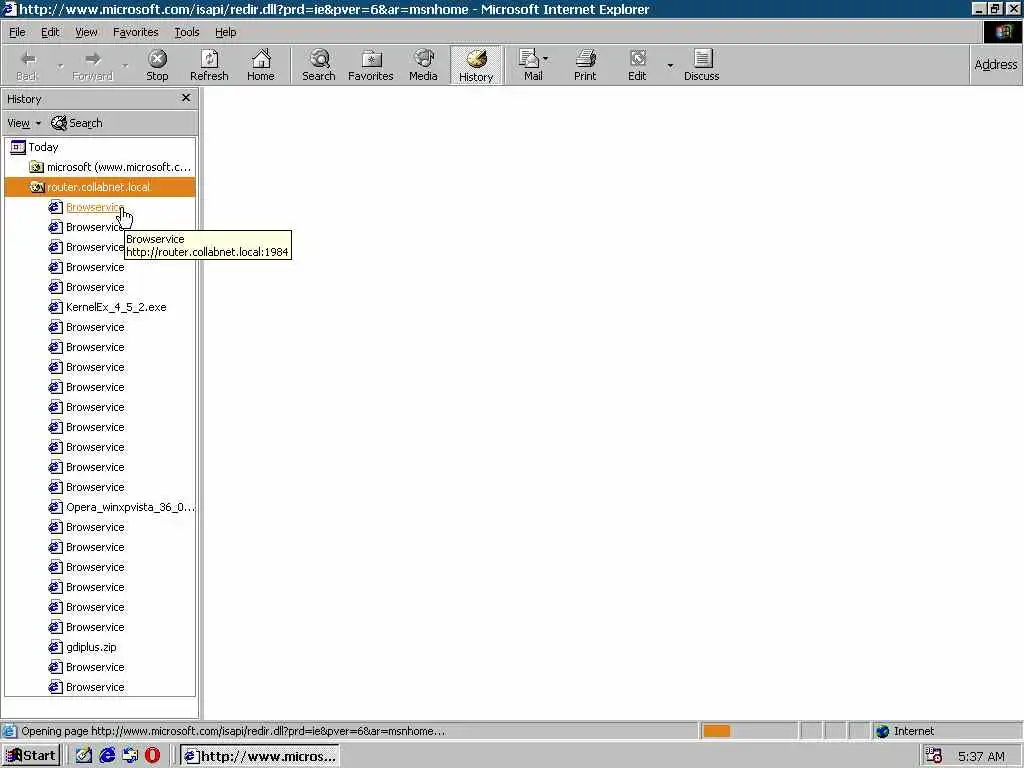1024x768 pixels.
Task: Click the system tray scheduler icon
Action: [x=934, y=756]
